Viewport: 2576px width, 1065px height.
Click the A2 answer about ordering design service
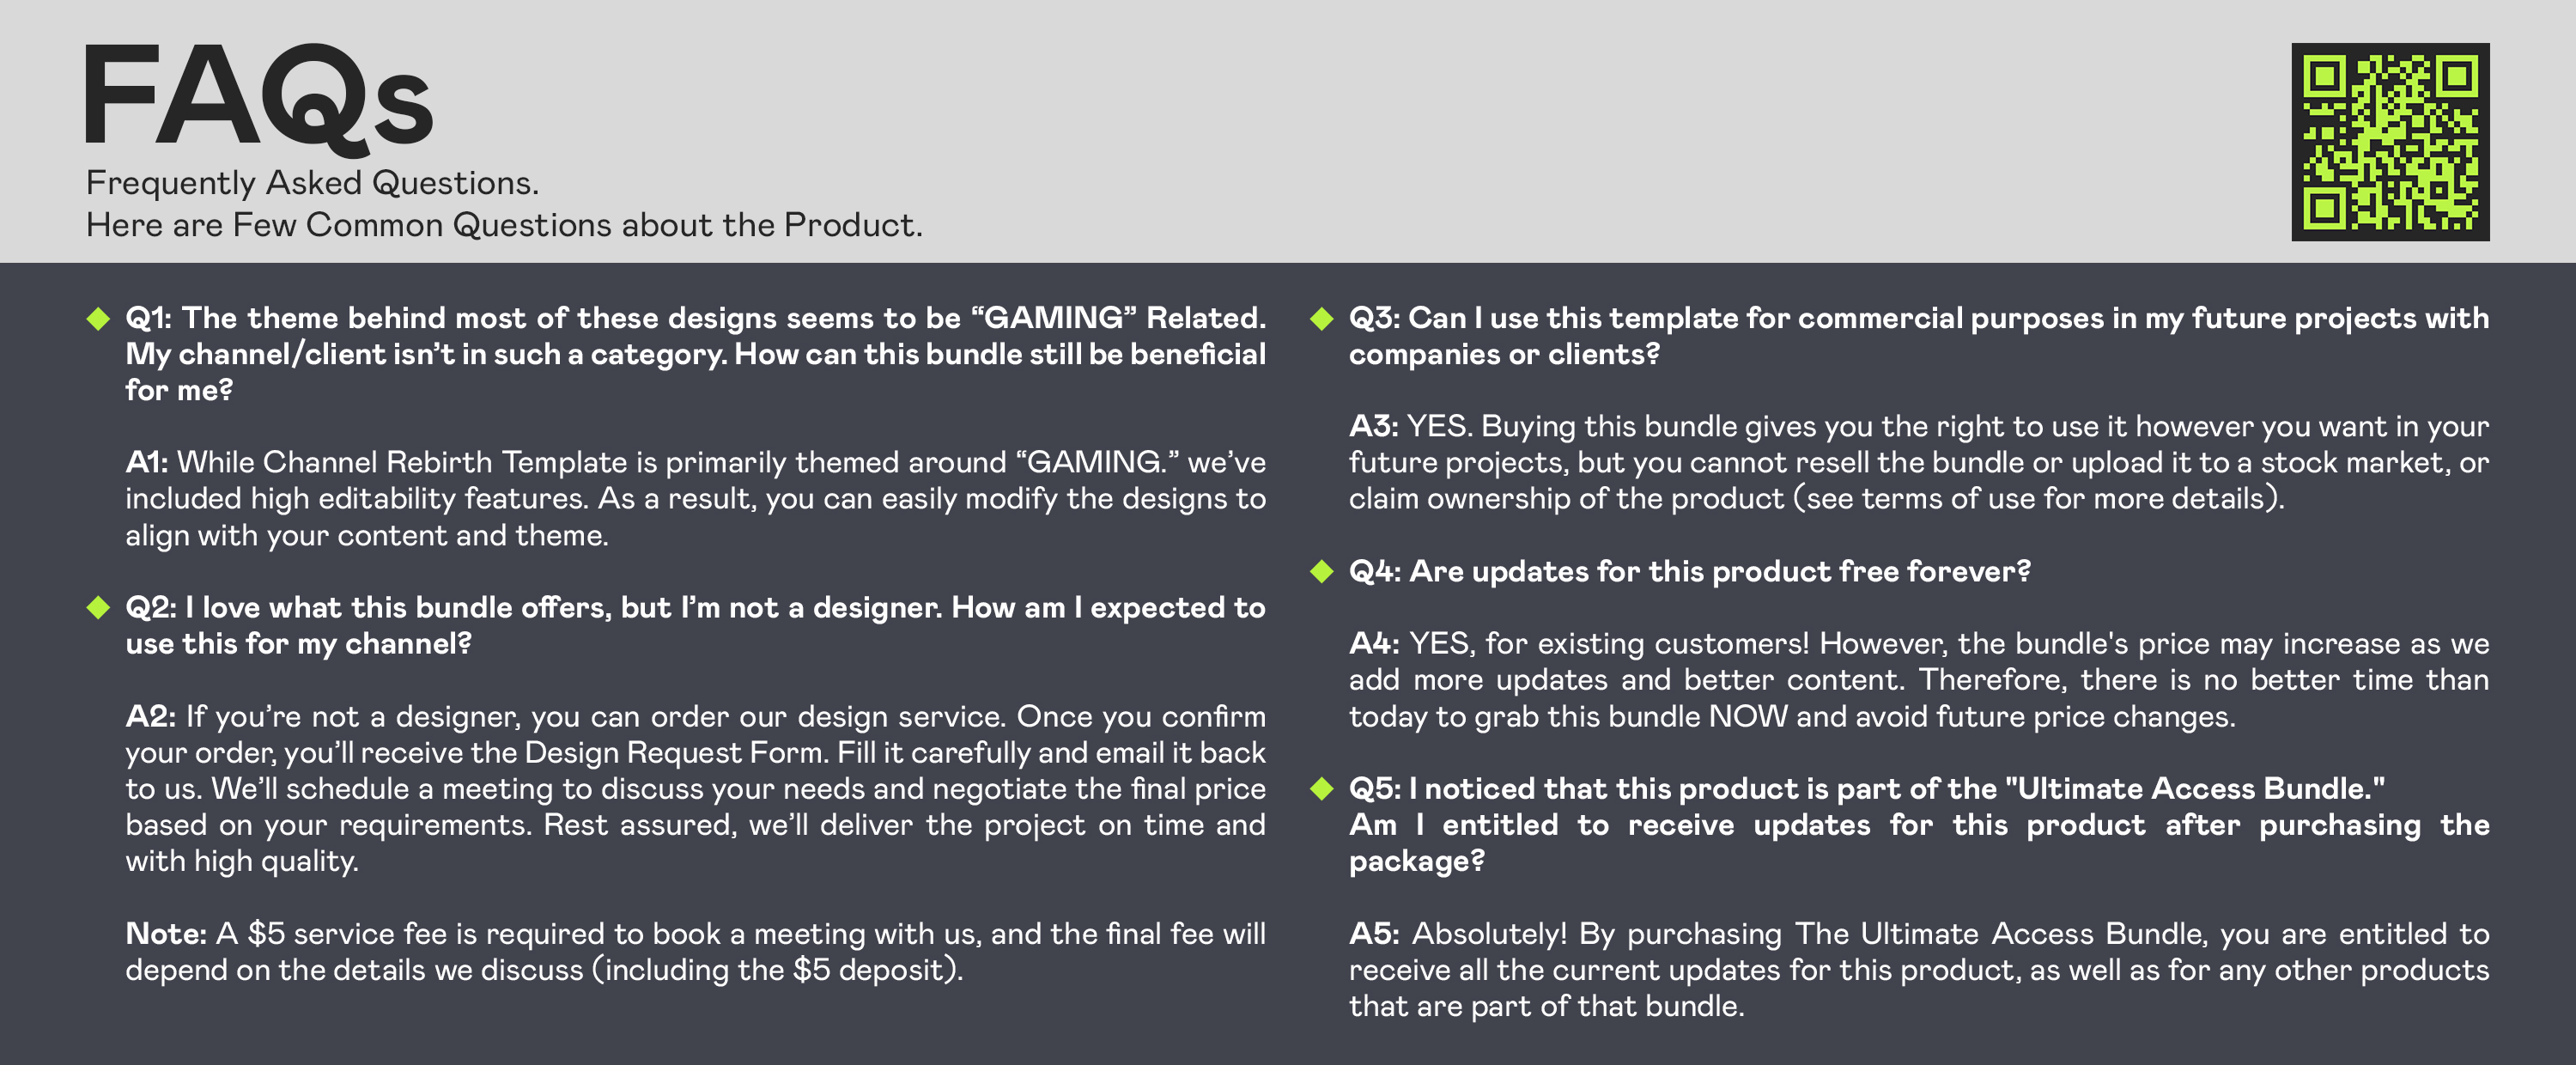[x=695, y=789]
